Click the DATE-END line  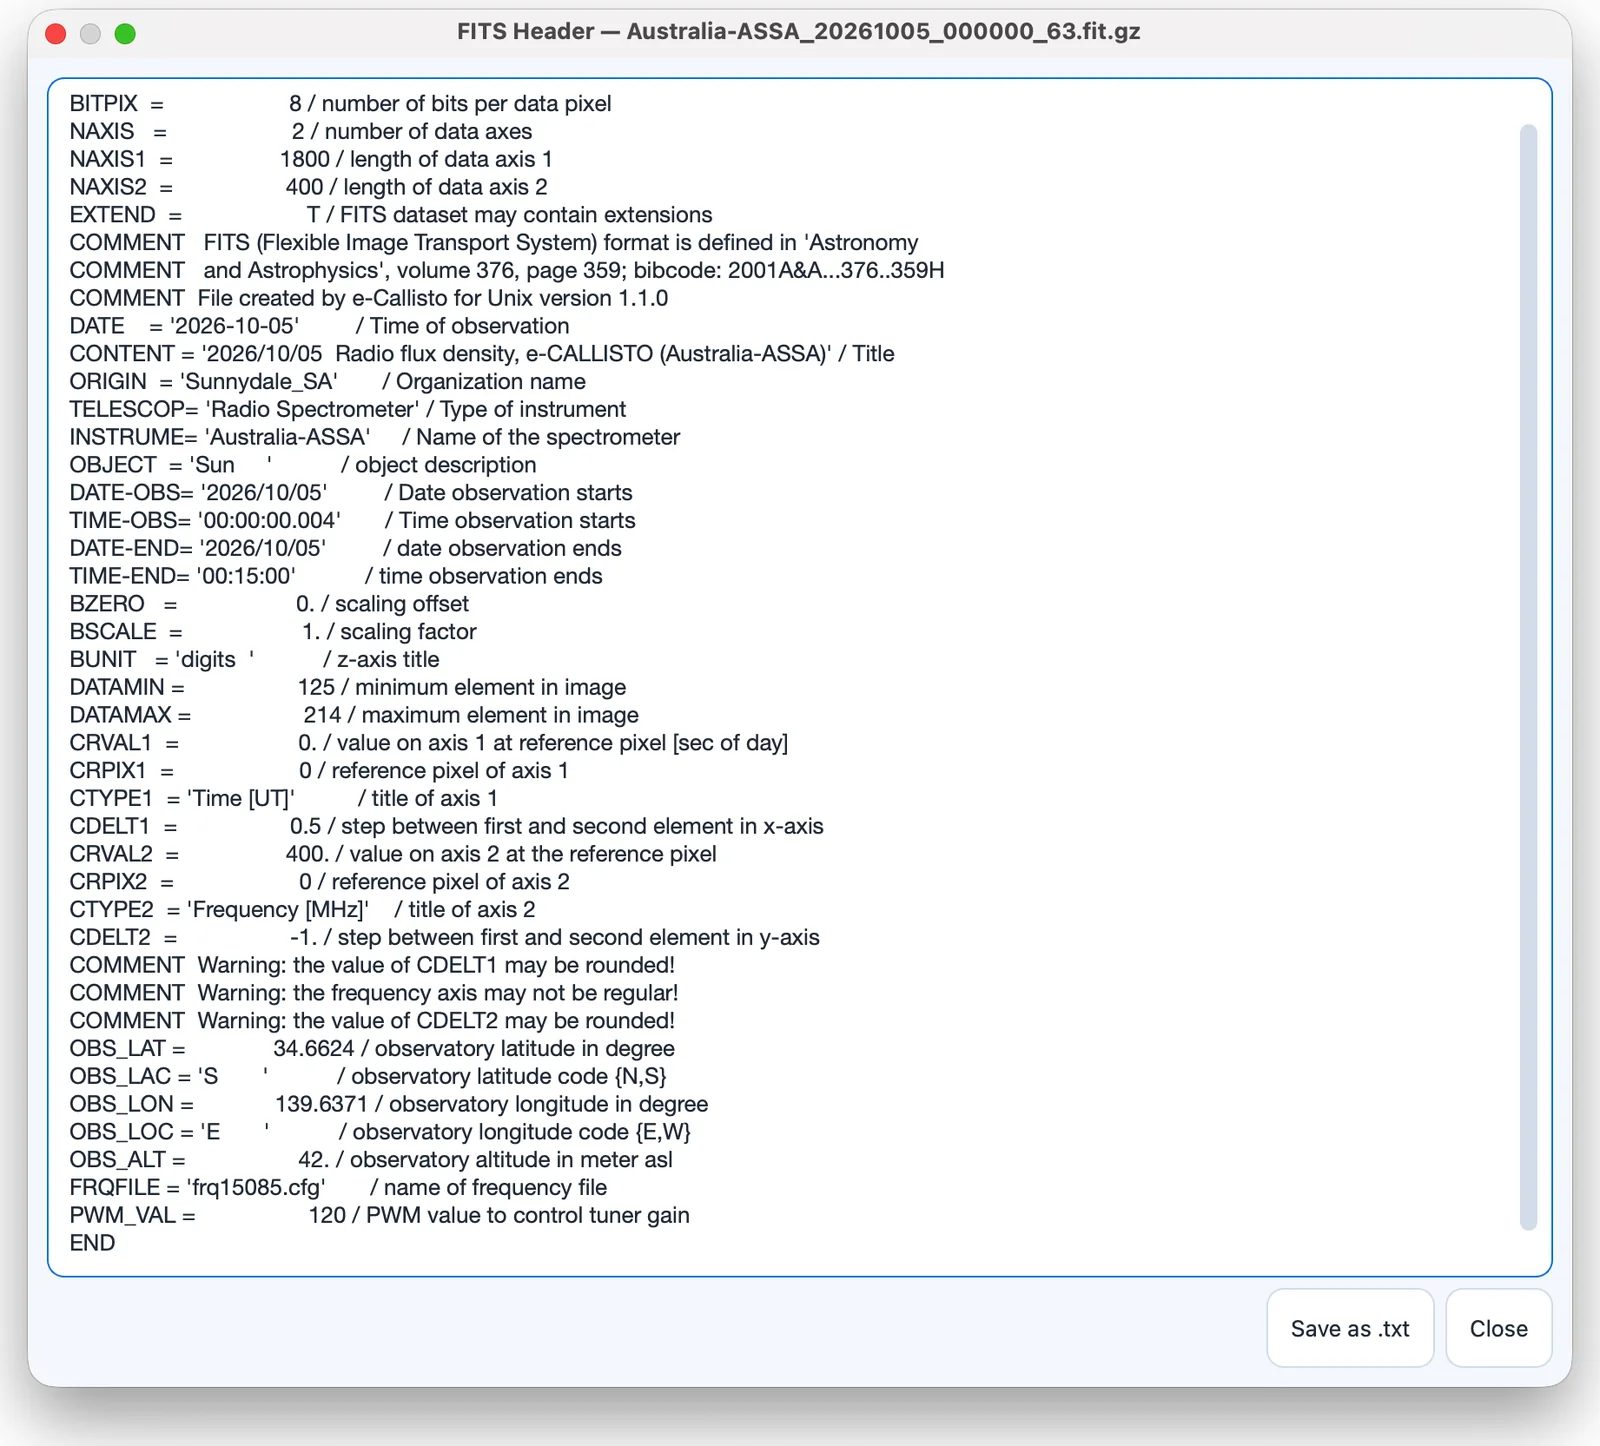coord(345,549)
